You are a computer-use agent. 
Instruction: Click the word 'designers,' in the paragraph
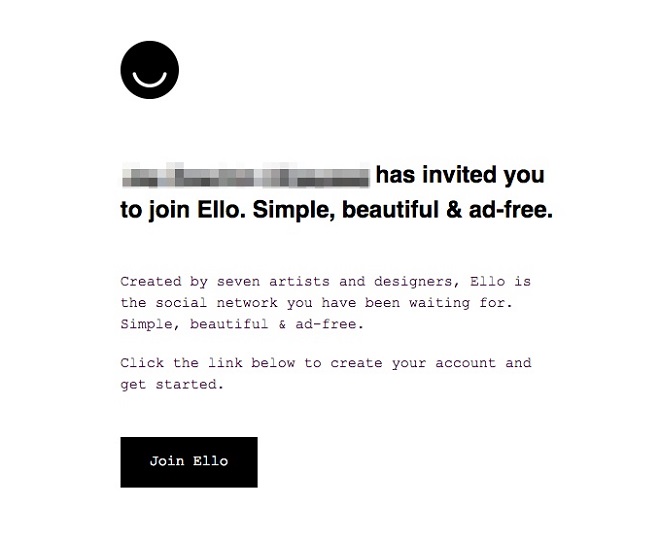coord(417,282)
